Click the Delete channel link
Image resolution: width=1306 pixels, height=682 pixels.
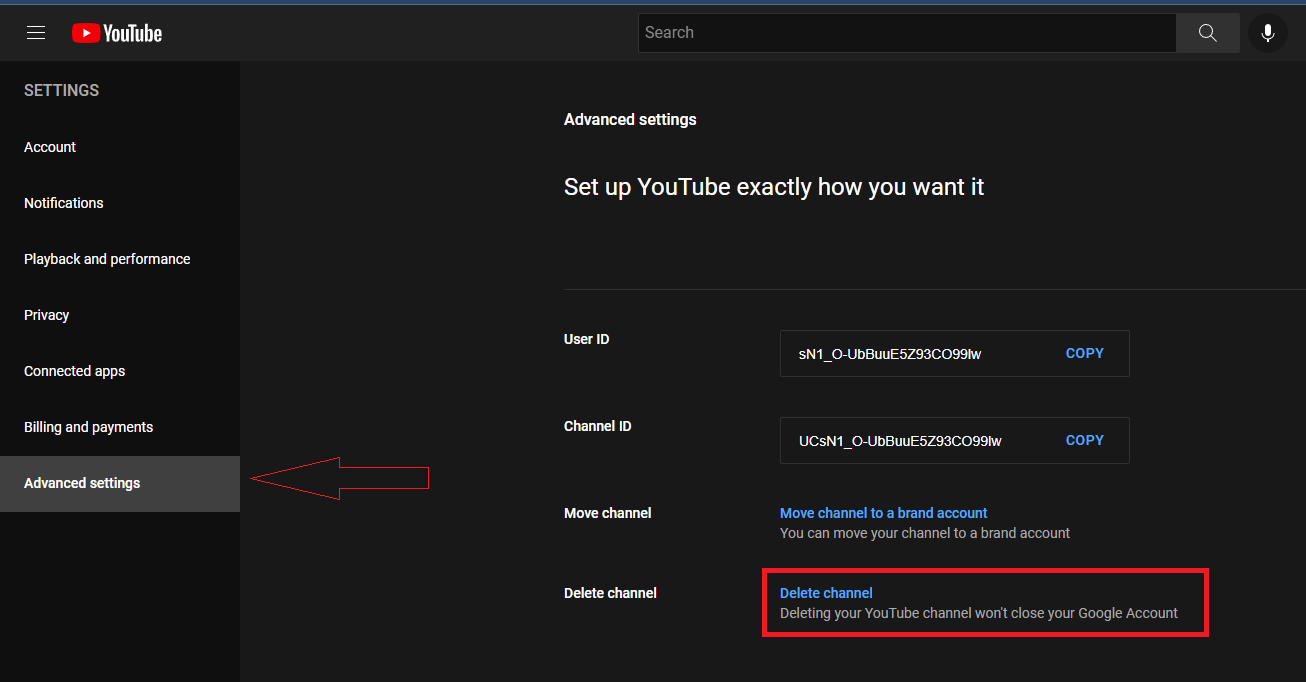826,593
